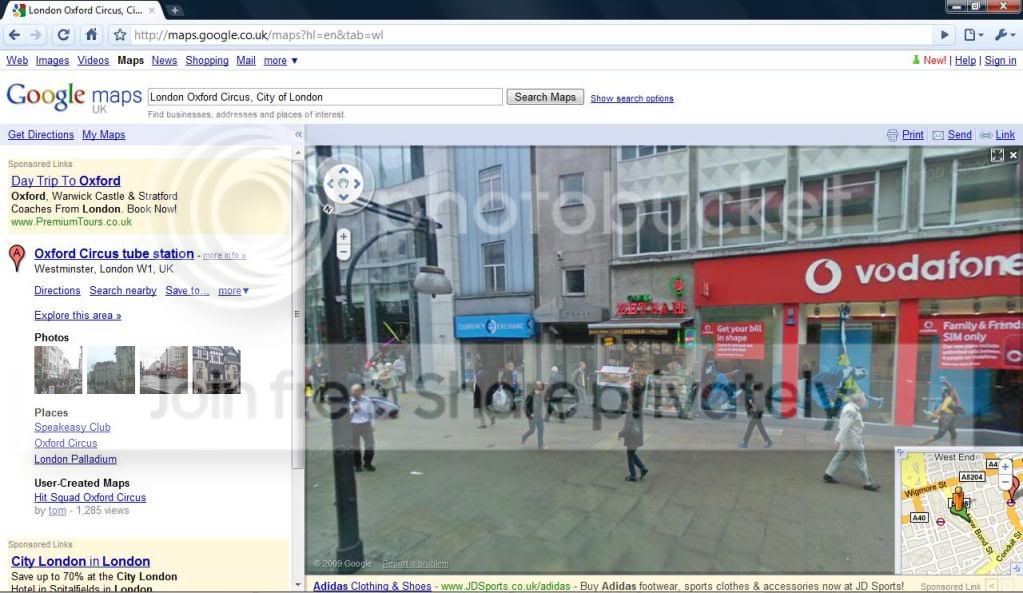Open London Palladium place link
This screenshot has height=593, width=1023.
coord(76,459)
